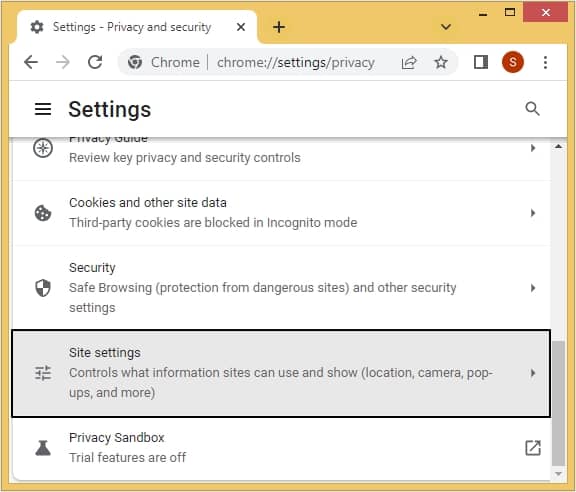Open a new tab with plus button
Image resolution: width=576 pixels, height=492 pixels.
click(x=279, y=27)
